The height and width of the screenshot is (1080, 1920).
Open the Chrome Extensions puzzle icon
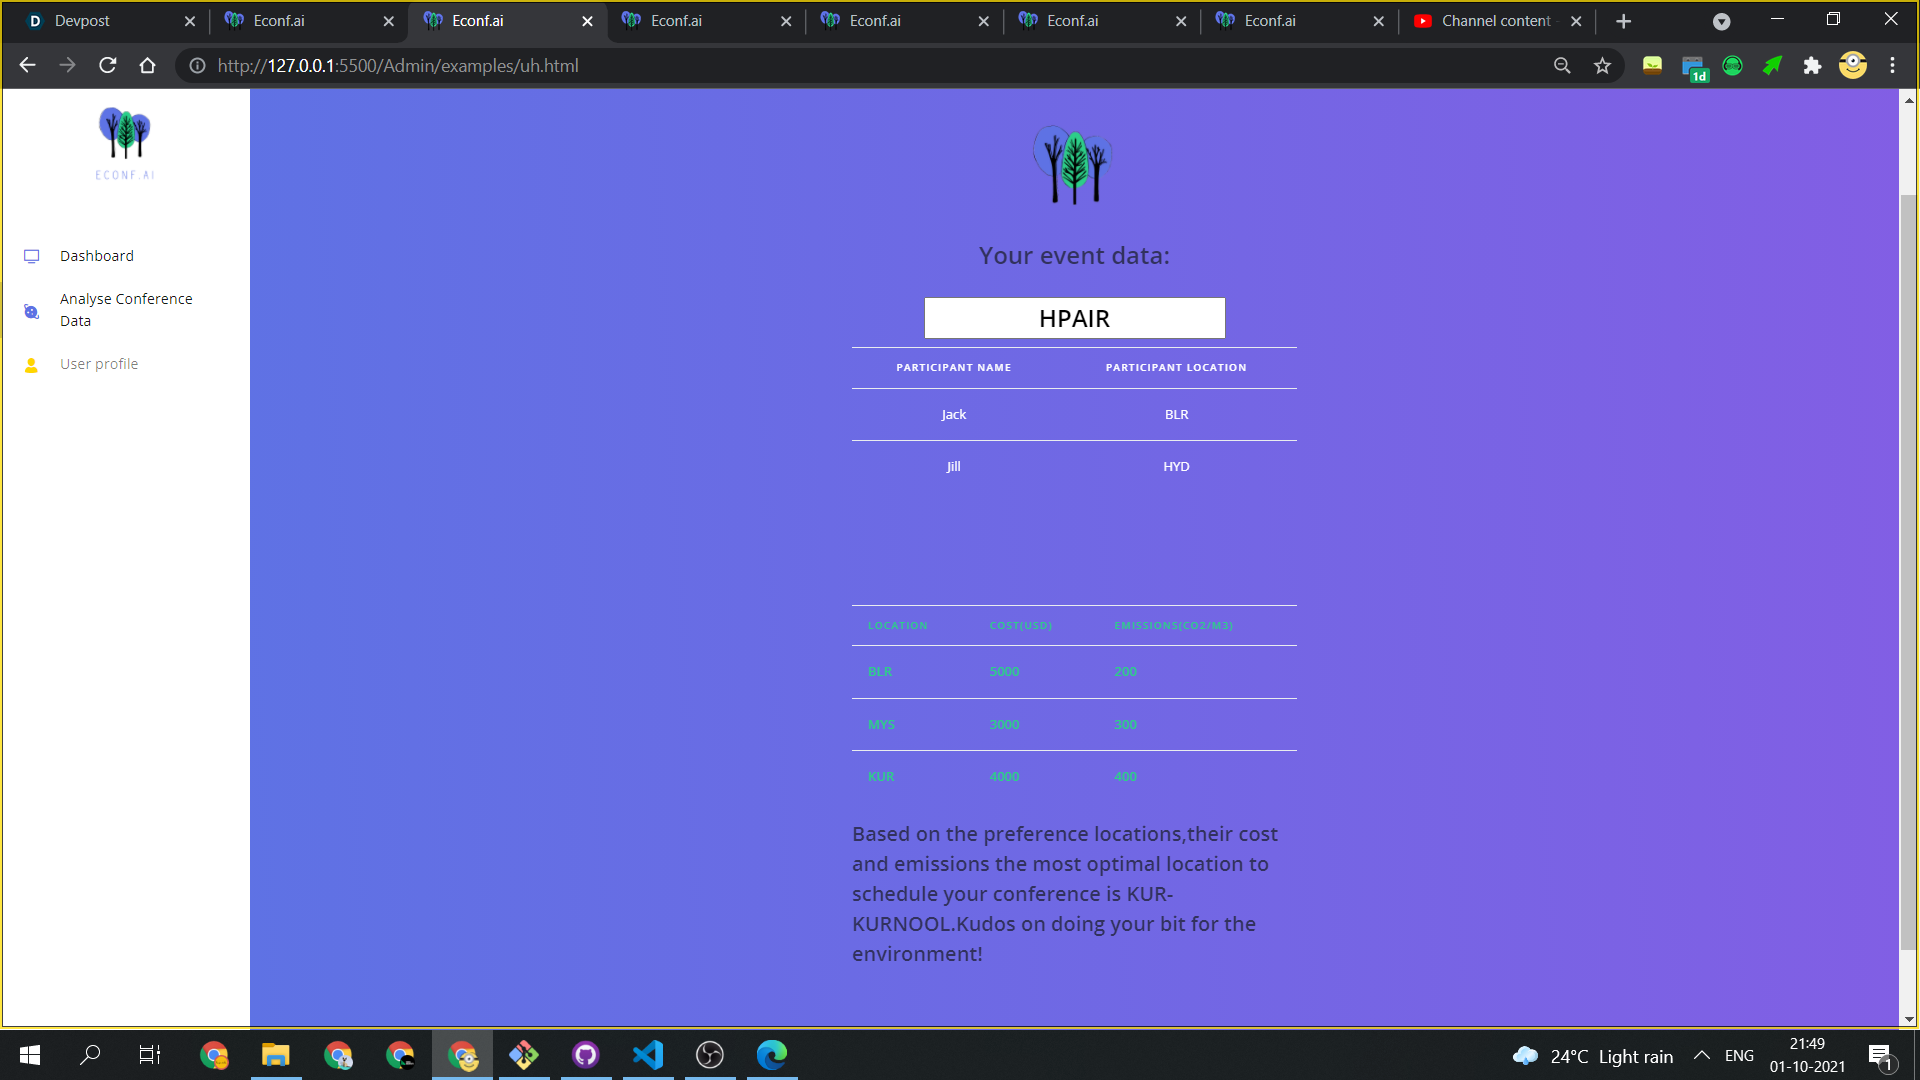[1812, 66]
